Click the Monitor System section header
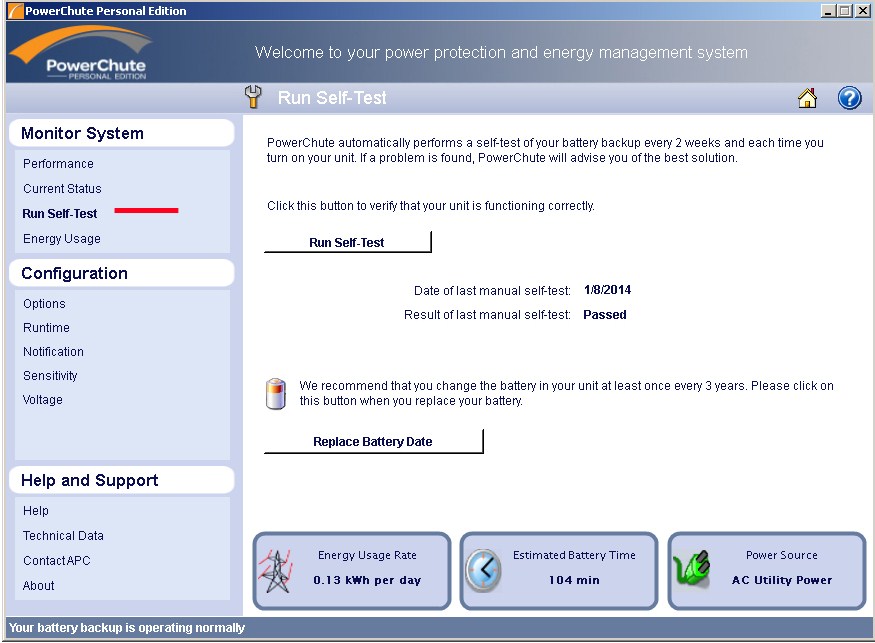The height and width of the screenshot is (643, 875). [x=122, y=133]
